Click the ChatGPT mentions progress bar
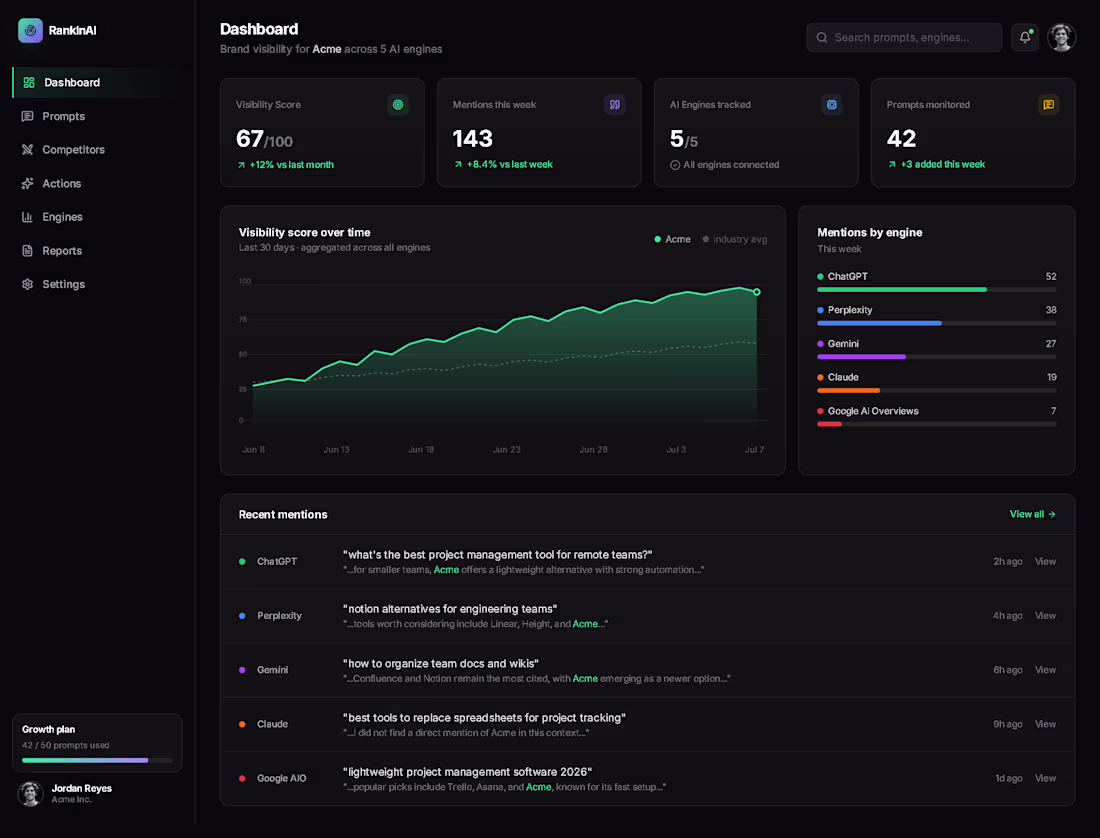Viewport: 1100px width, 838px height. tap(937, 289)
